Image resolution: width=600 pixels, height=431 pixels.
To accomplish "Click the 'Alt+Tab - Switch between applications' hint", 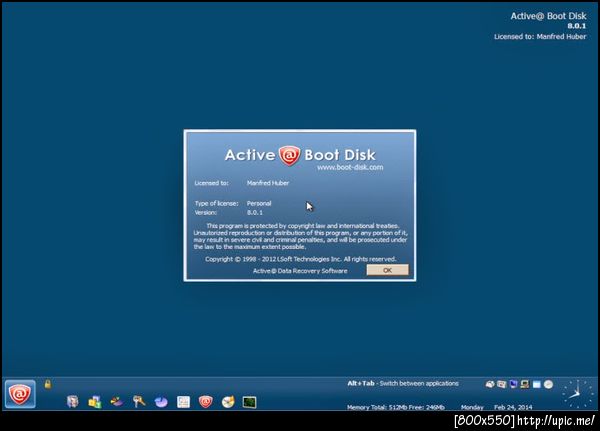I will coord(403,383).
